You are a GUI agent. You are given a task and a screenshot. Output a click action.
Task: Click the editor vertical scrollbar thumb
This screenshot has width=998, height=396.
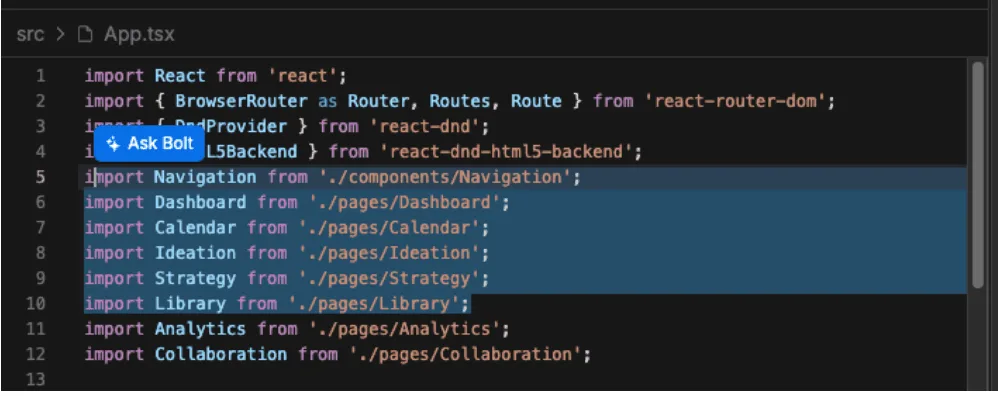pos(978,175)
